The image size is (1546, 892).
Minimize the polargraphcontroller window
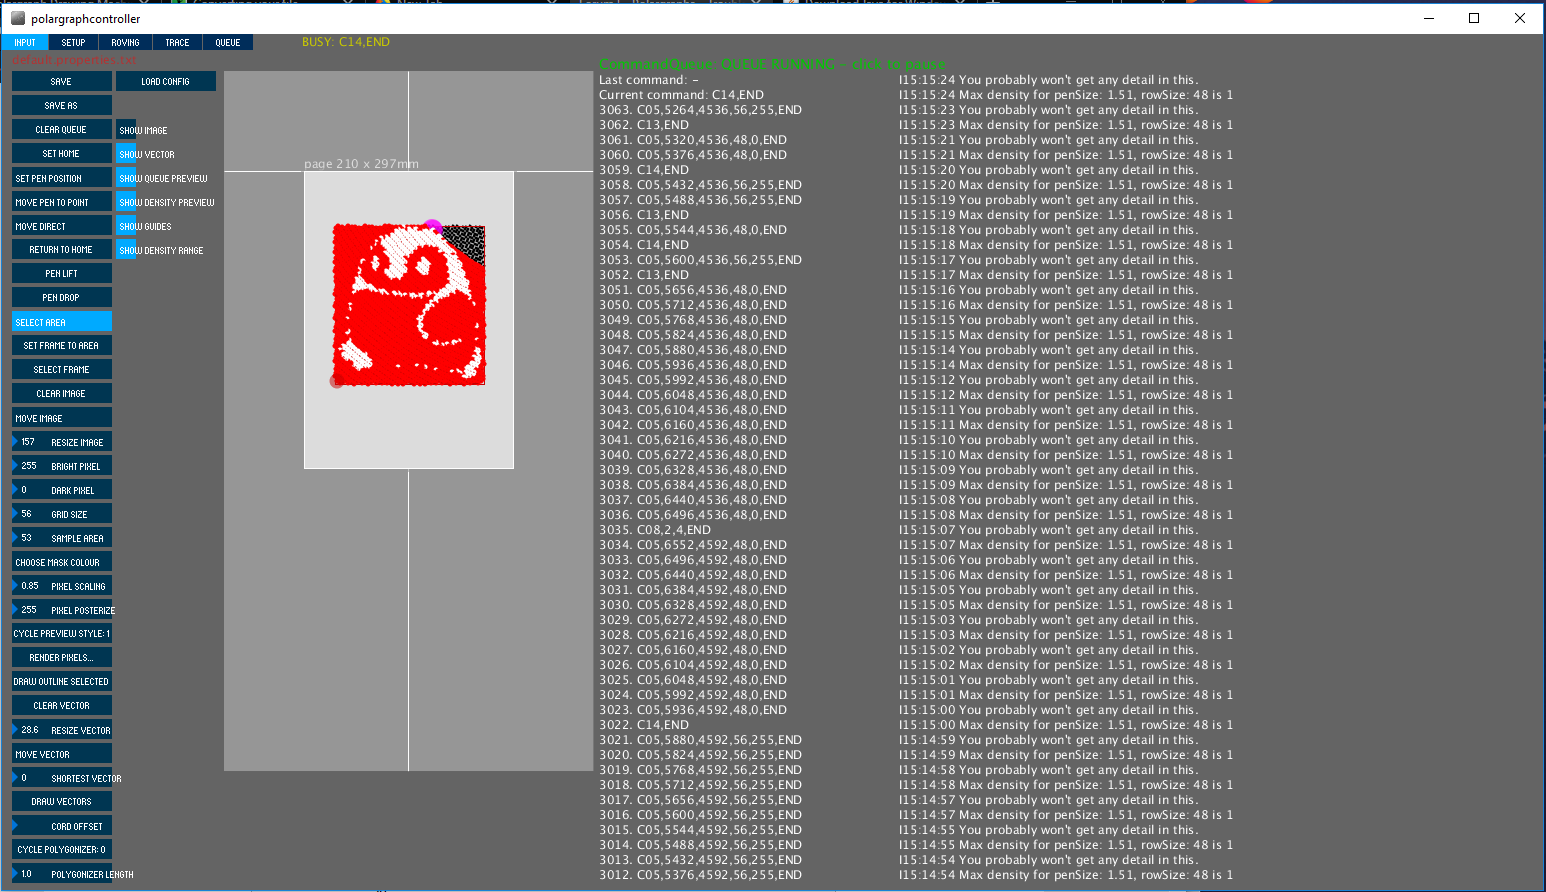(x=1428, y=18)
